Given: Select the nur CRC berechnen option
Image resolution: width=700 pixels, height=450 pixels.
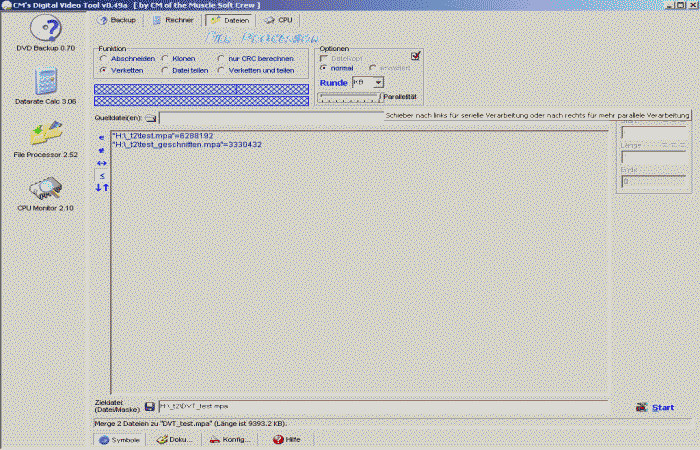Looking at the screenshot, I should (221, 59).
